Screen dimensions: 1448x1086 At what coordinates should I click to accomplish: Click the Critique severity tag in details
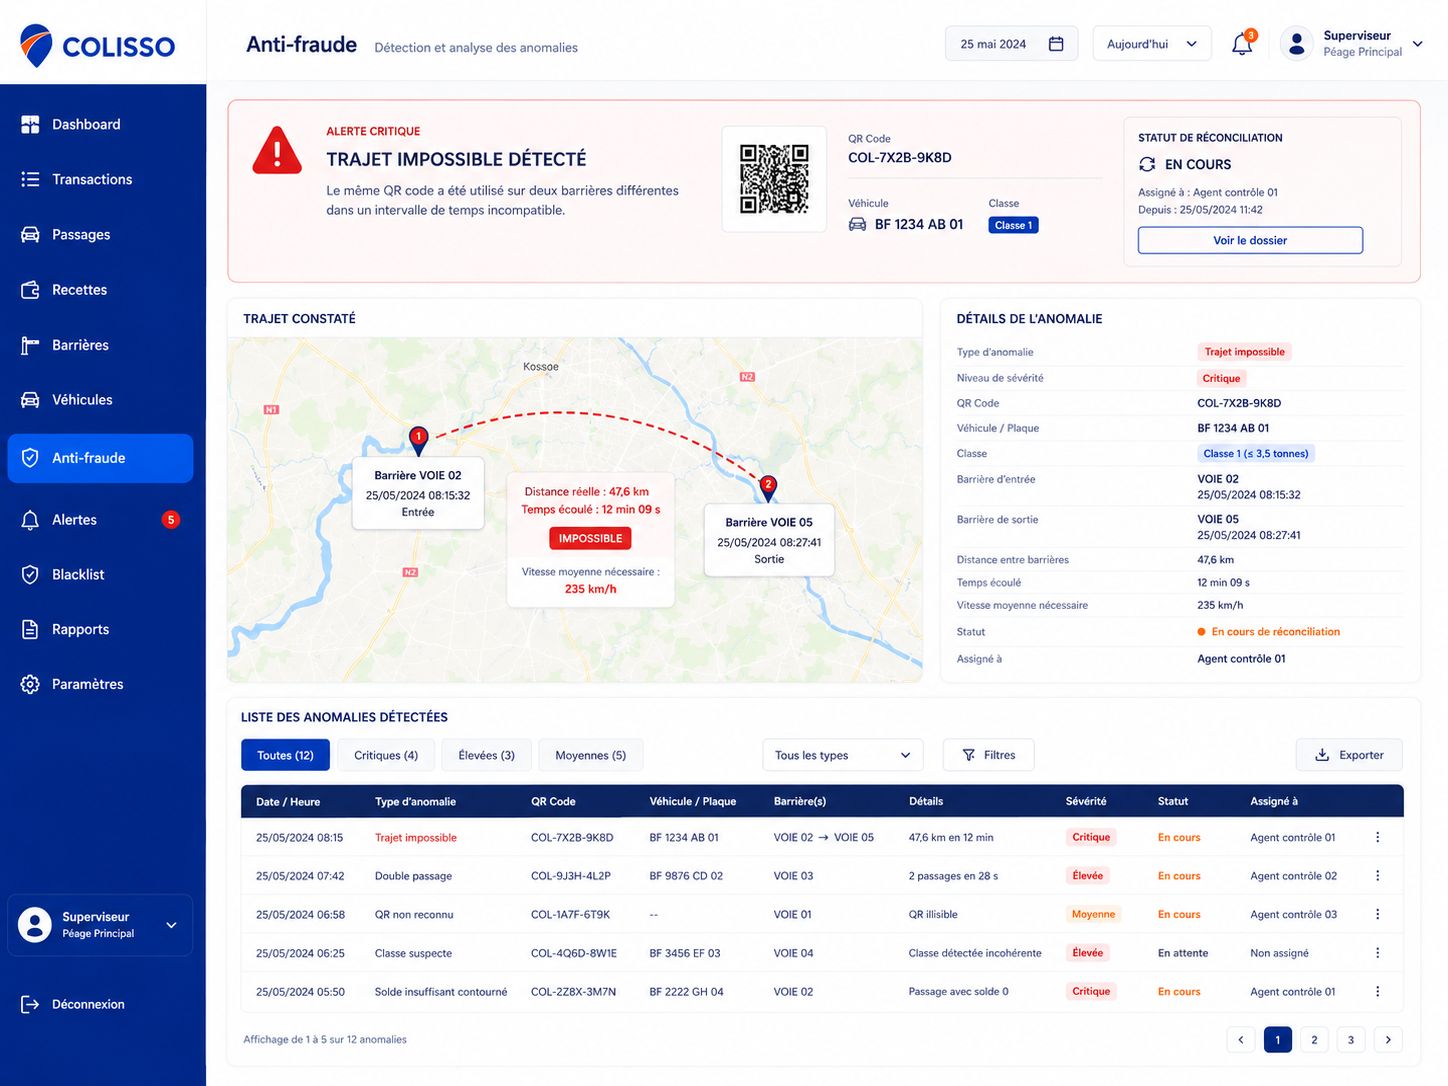pyautogui.click(x=1221, y=378)
